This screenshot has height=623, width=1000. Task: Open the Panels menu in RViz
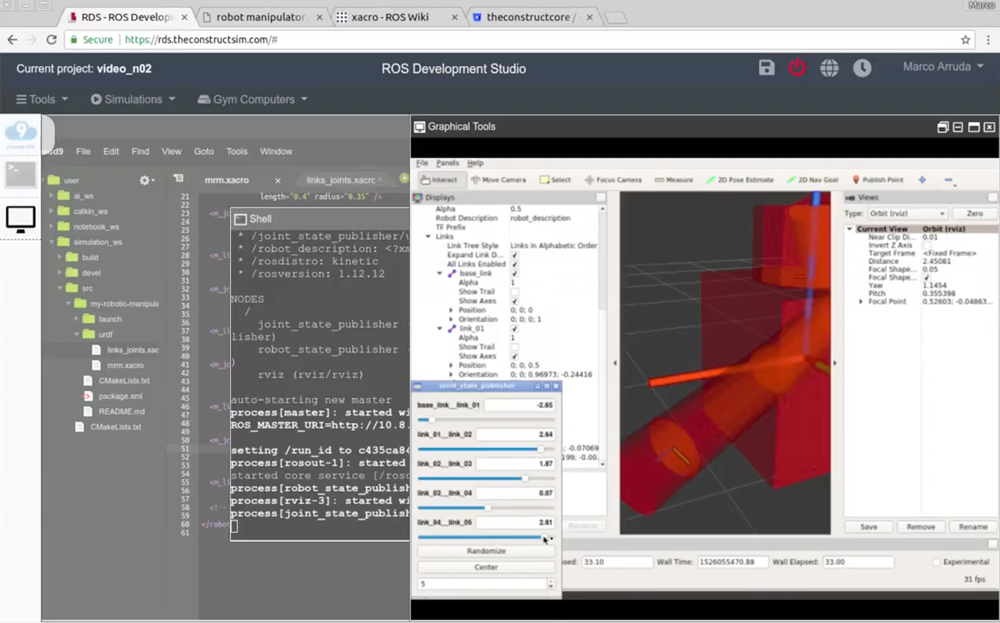coord(447,162)
